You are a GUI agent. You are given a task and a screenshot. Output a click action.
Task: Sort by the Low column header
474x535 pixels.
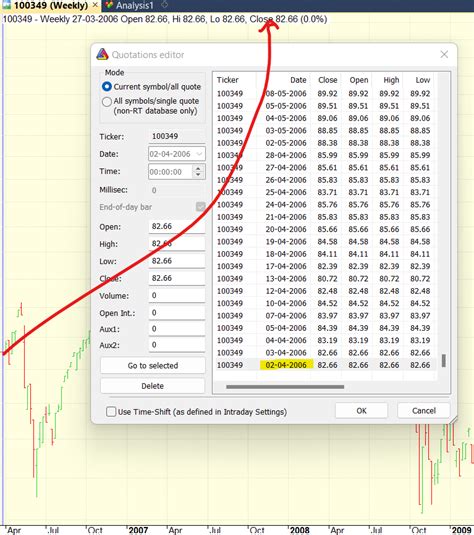coord(419,80)
